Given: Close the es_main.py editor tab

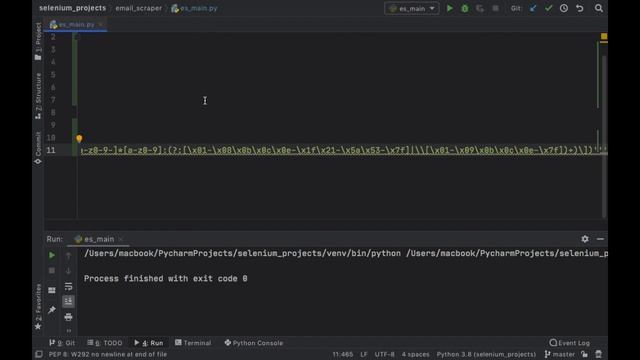Looking at the screenshot, I should coord(100,24).
